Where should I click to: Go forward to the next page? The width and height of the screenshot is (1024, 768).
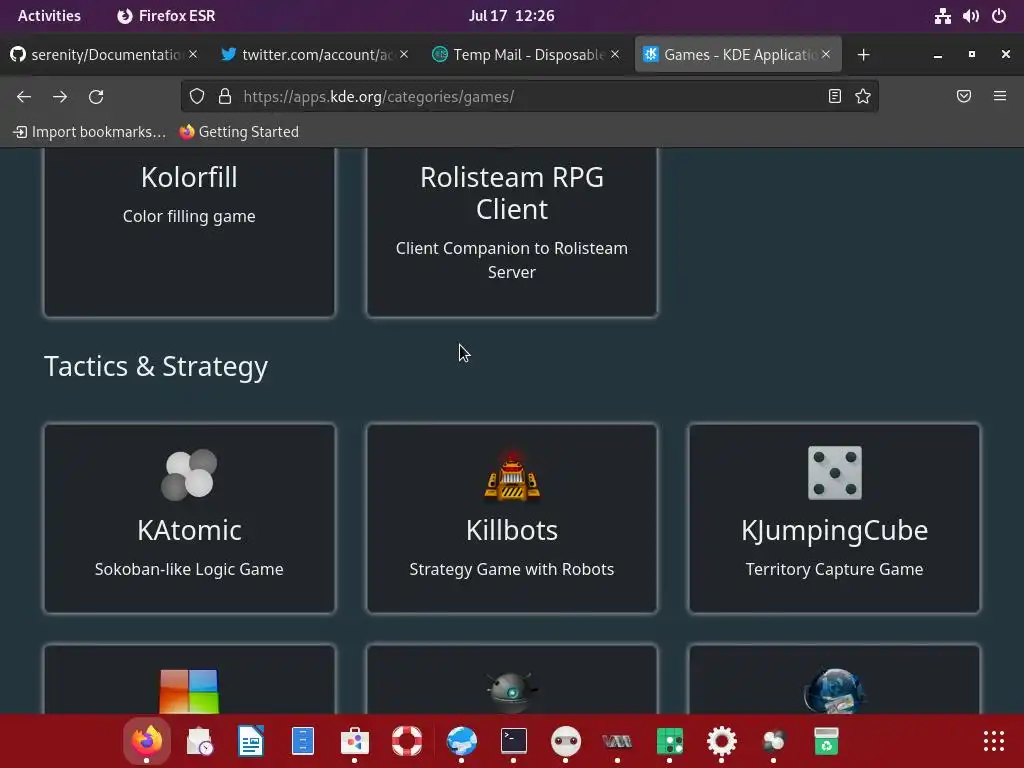60,97
